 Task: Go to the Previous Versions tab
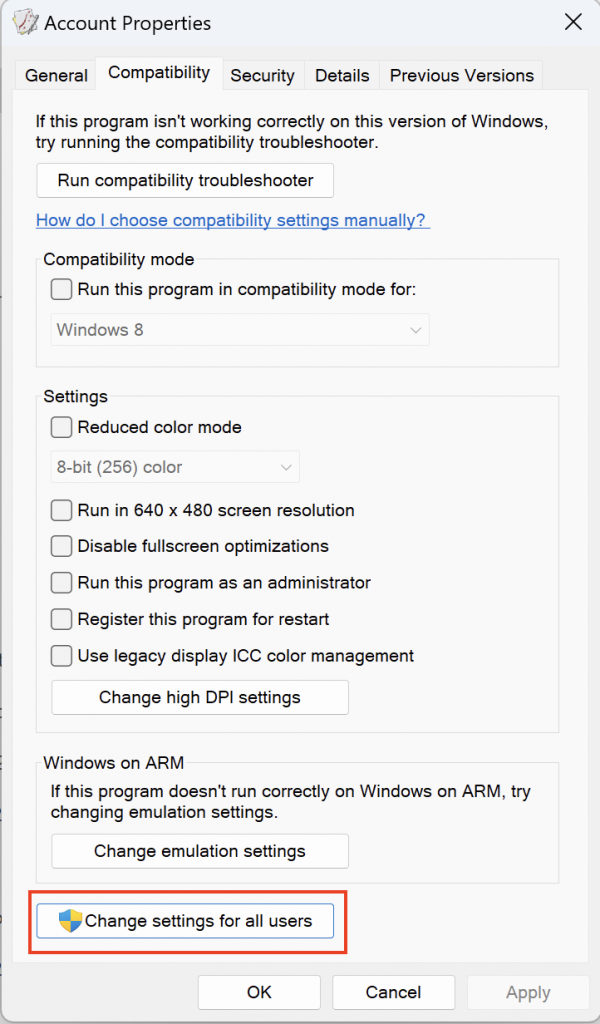(x=462, y=76)
